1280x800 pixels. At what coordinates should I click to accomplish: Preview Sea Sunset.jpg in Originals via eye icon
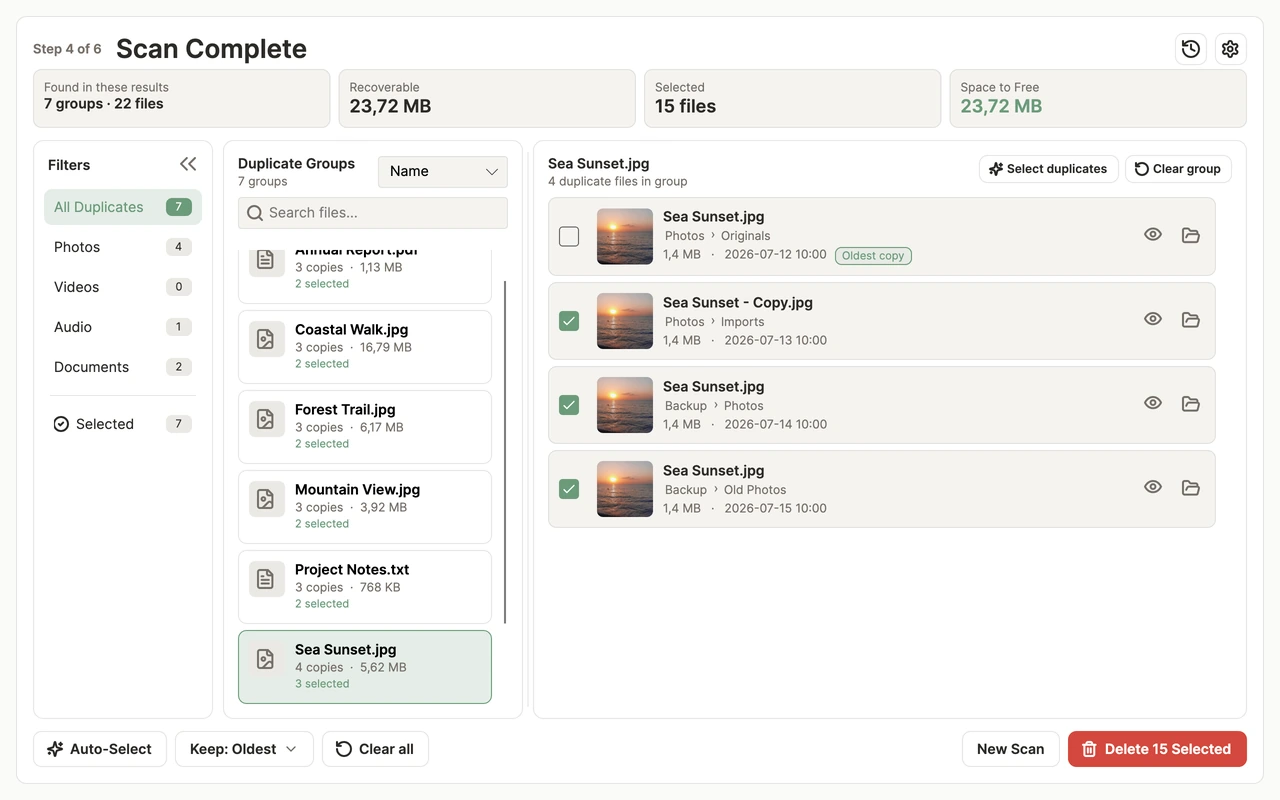pyautogui.click(x=1153, y=235)
